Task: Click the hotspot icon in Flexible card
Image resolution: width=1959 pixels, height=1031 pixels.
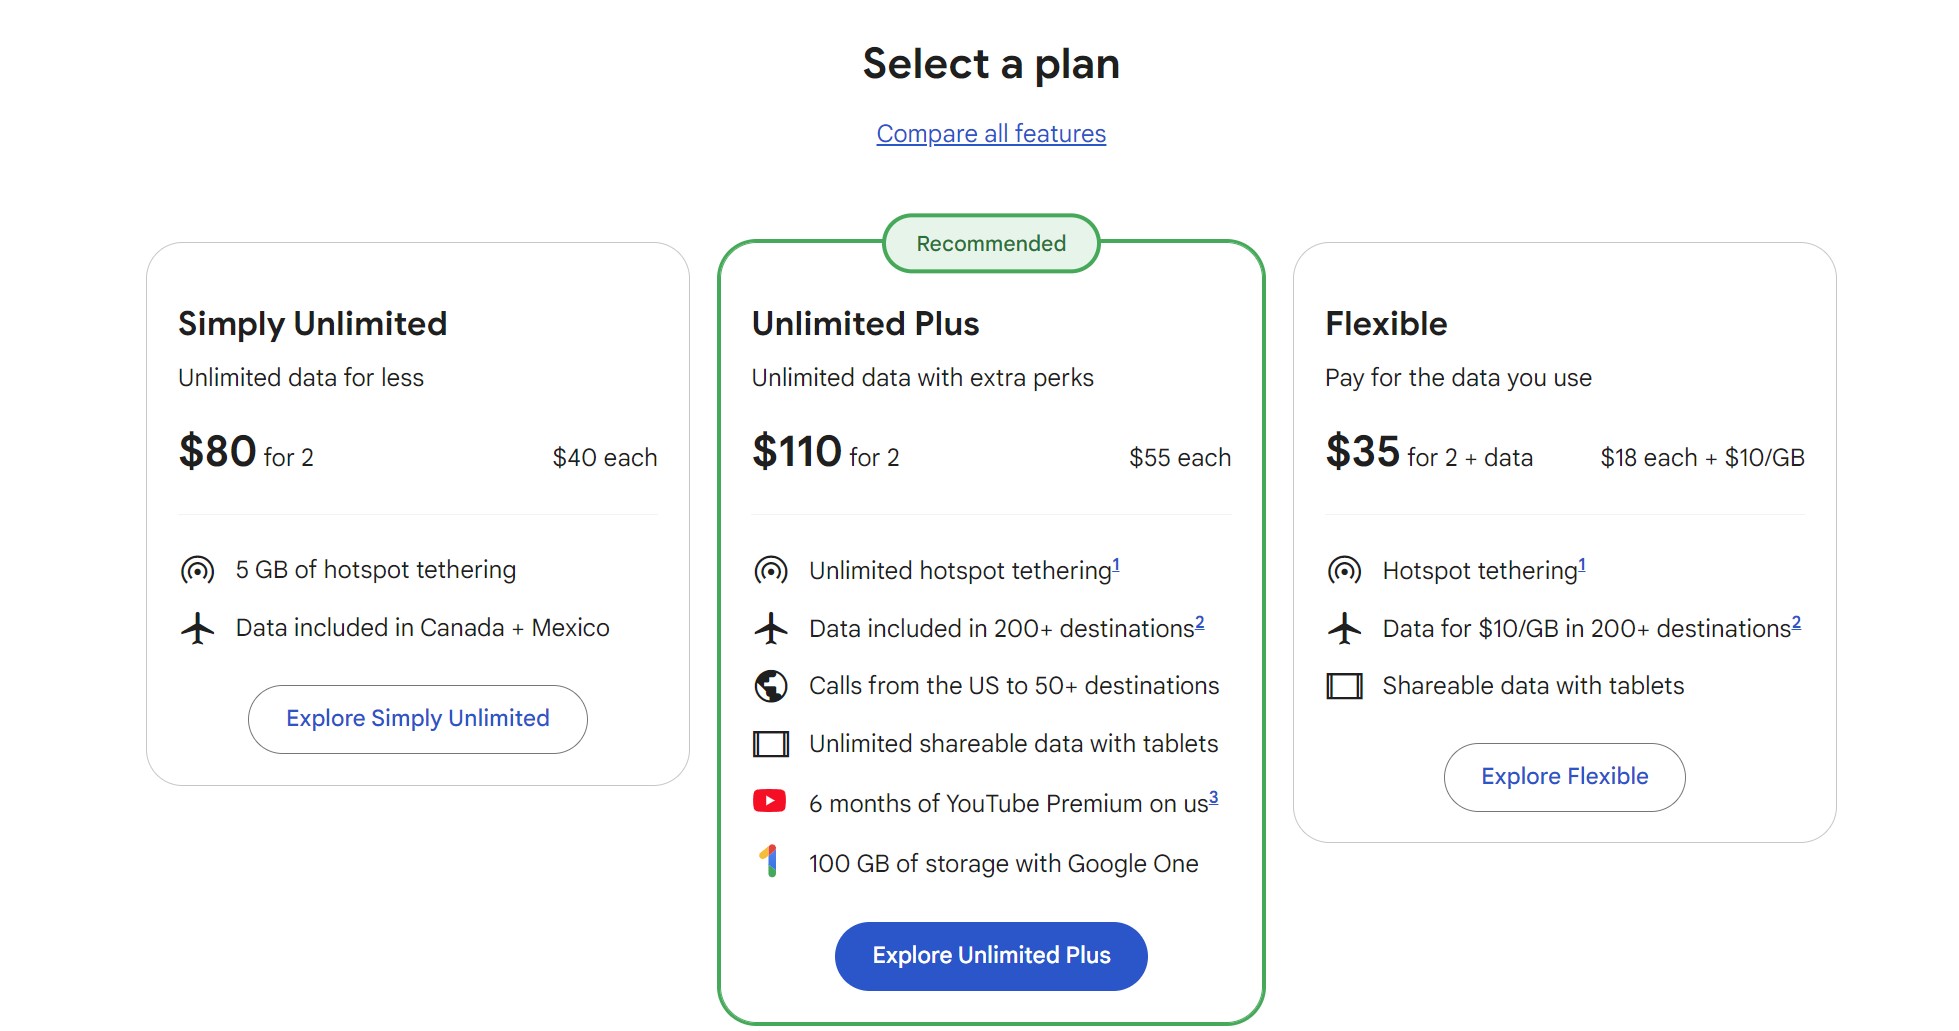Action: click(x=1344, y=571)
